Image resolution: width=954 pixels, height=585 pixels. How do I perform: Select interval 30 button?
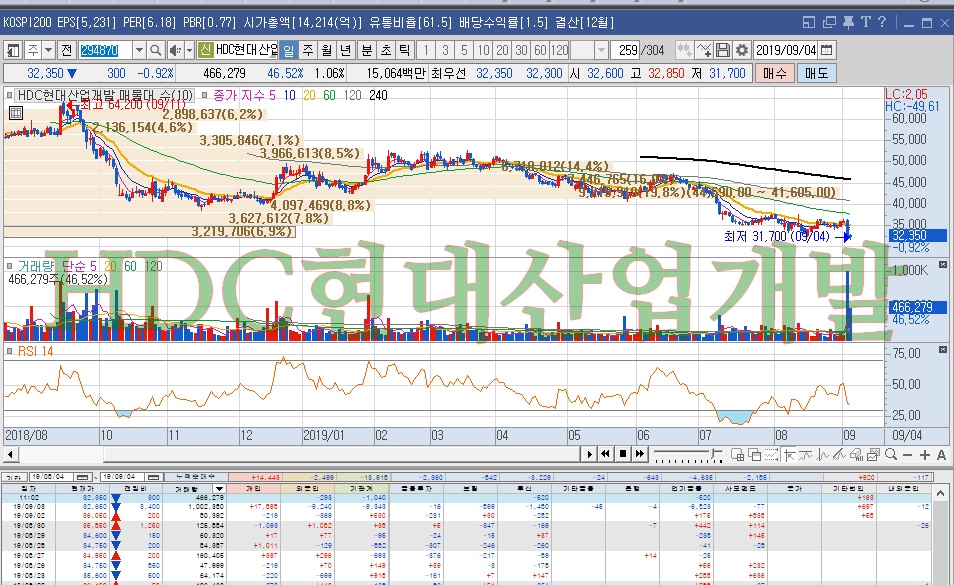coord(521,50)
